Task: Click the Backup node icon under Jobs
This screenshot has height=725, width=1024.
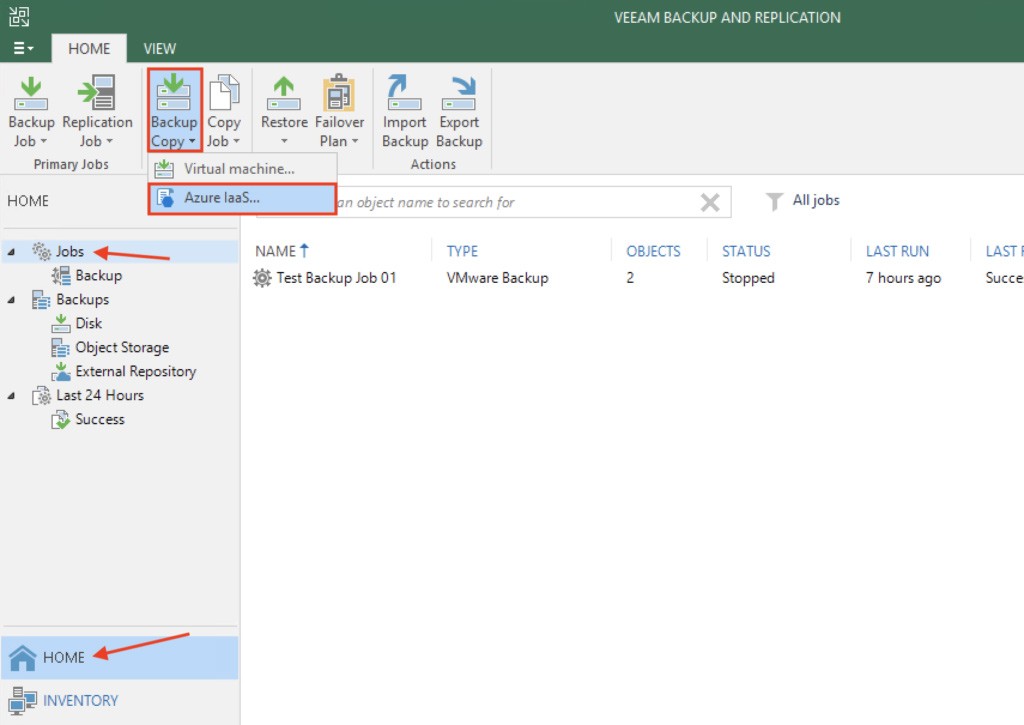Action: pos(61,276)
